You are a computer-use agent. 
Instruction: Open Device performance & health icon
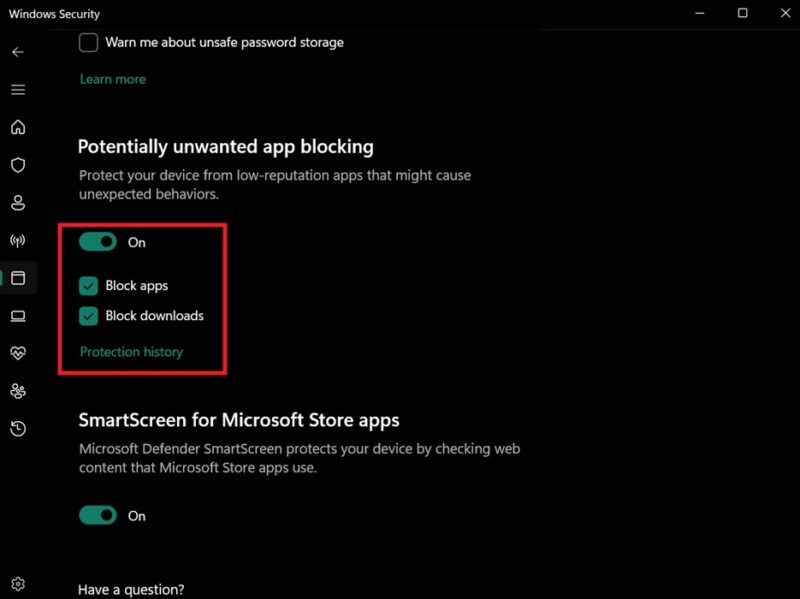[x=17, y=354]
